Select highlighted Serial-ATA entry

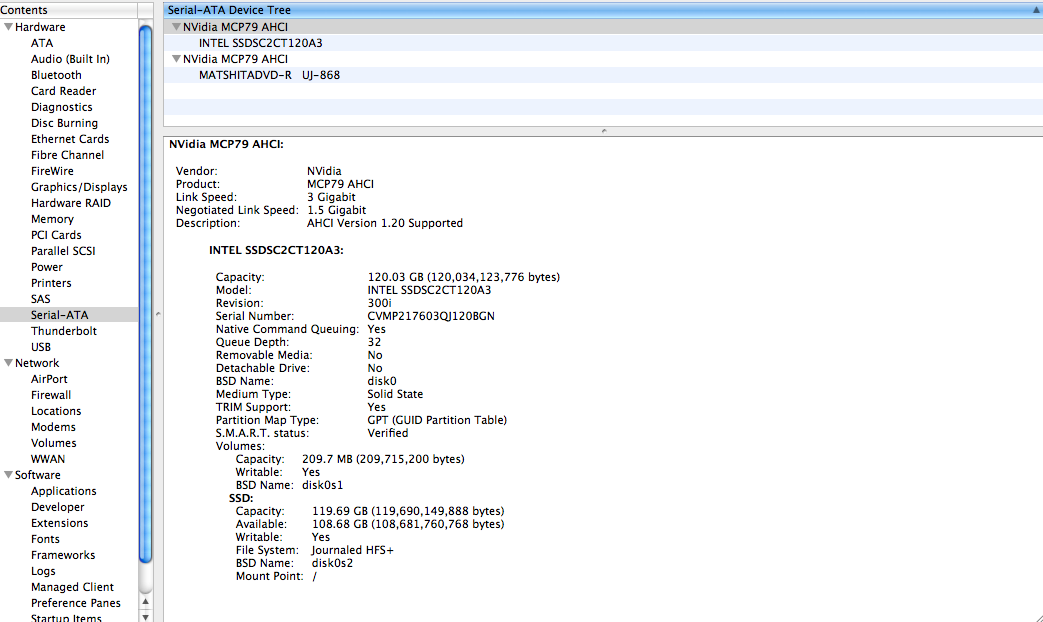(x=69, y=315)
